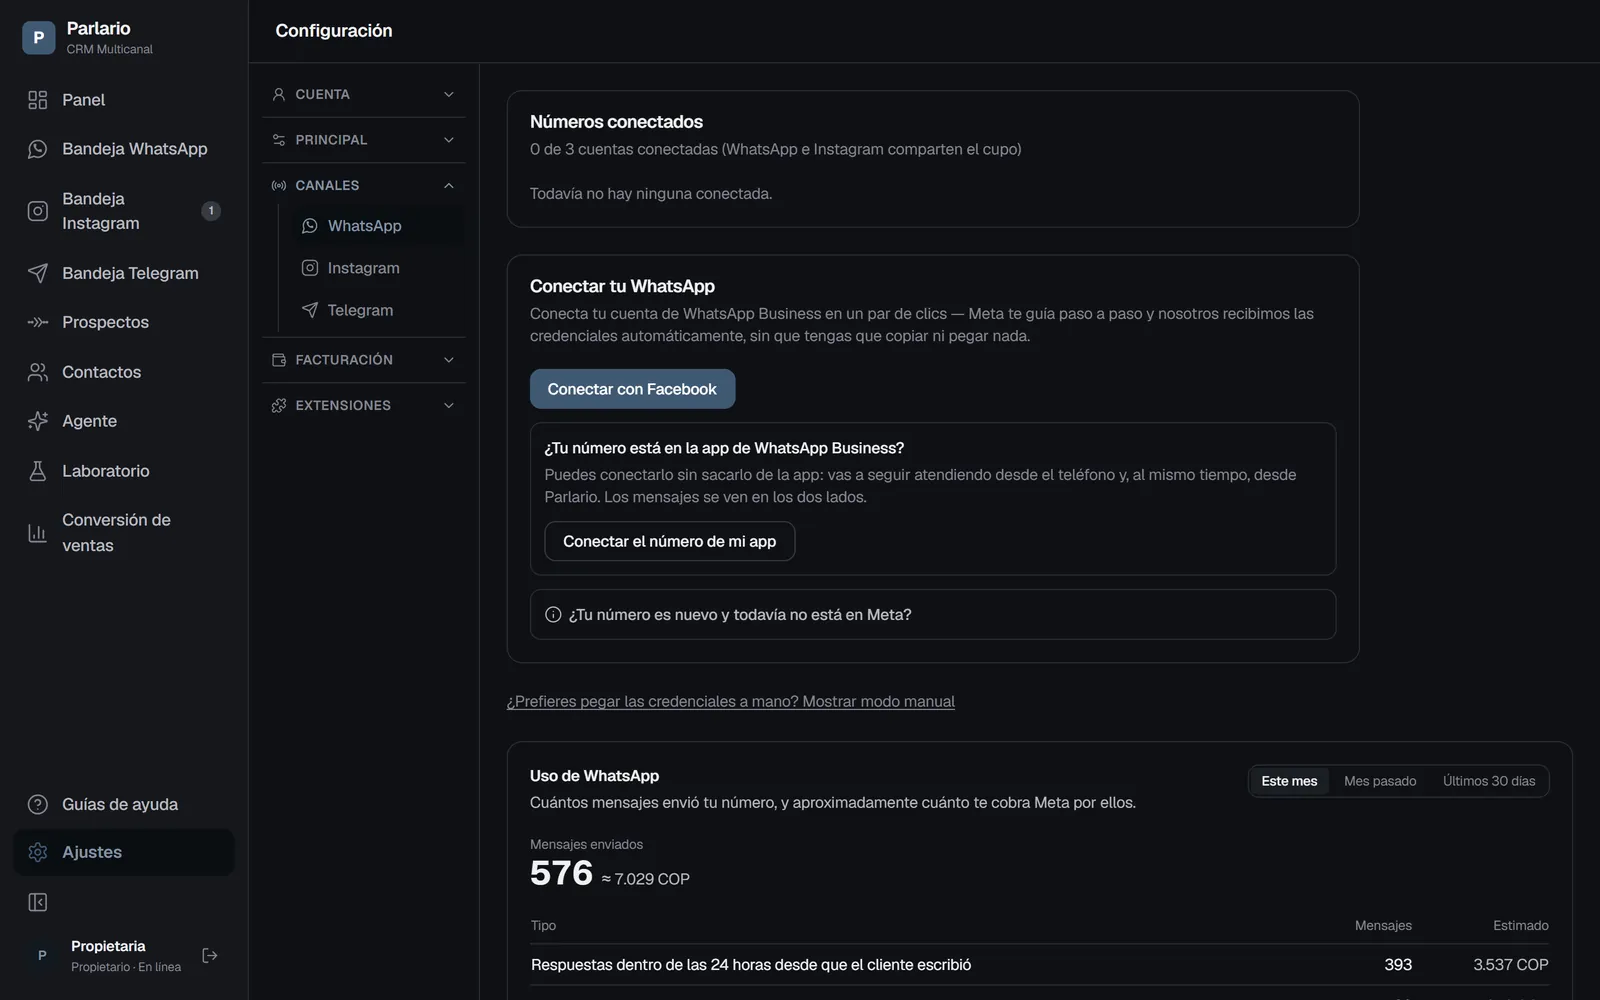Click the Bandeja Telegram paper-plane icon

pyautogui.click(x=38, y=273)
